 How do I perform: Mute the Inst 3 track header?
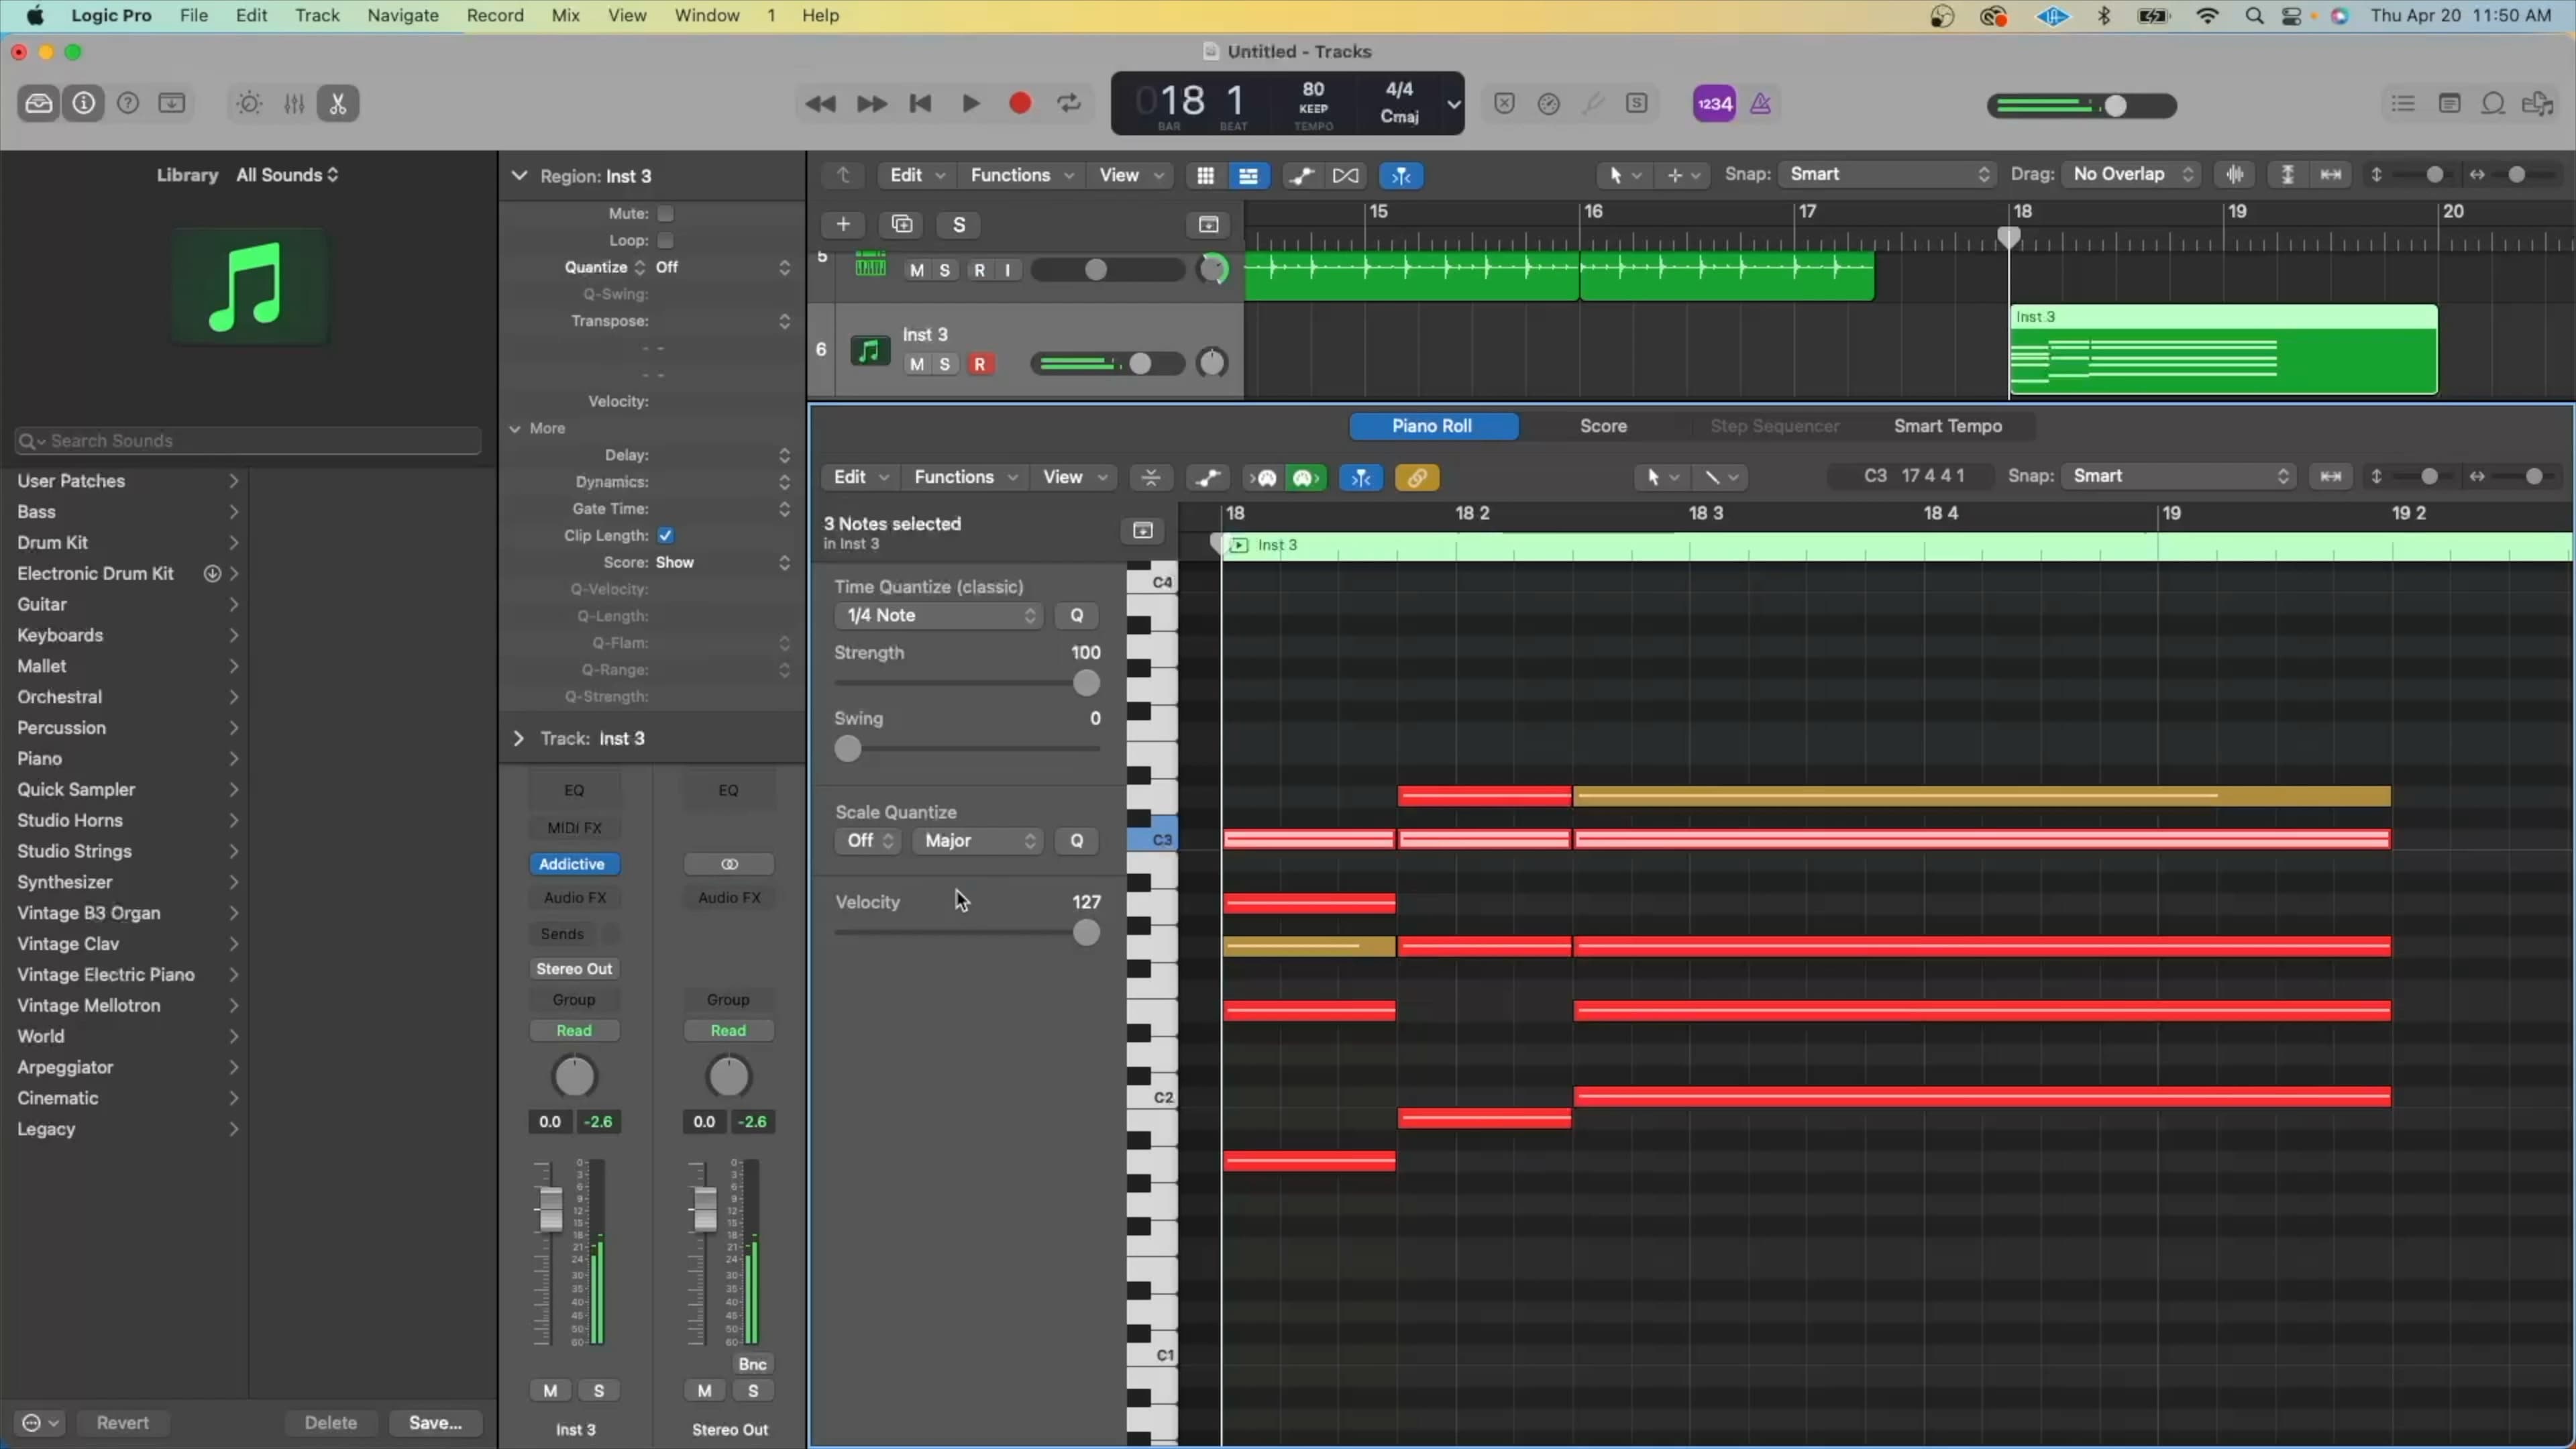click(916, 364)
